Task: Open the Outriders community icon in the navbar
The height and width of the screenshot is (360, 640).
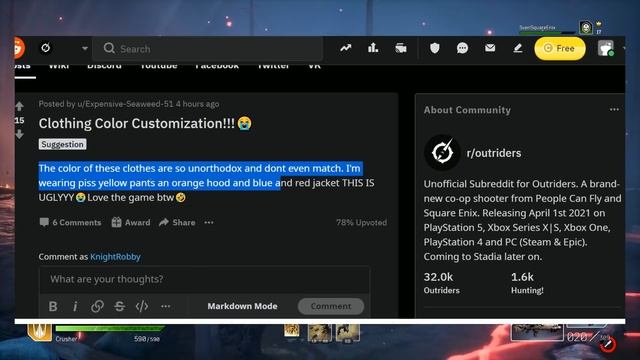Action: [x=46, y=48]
